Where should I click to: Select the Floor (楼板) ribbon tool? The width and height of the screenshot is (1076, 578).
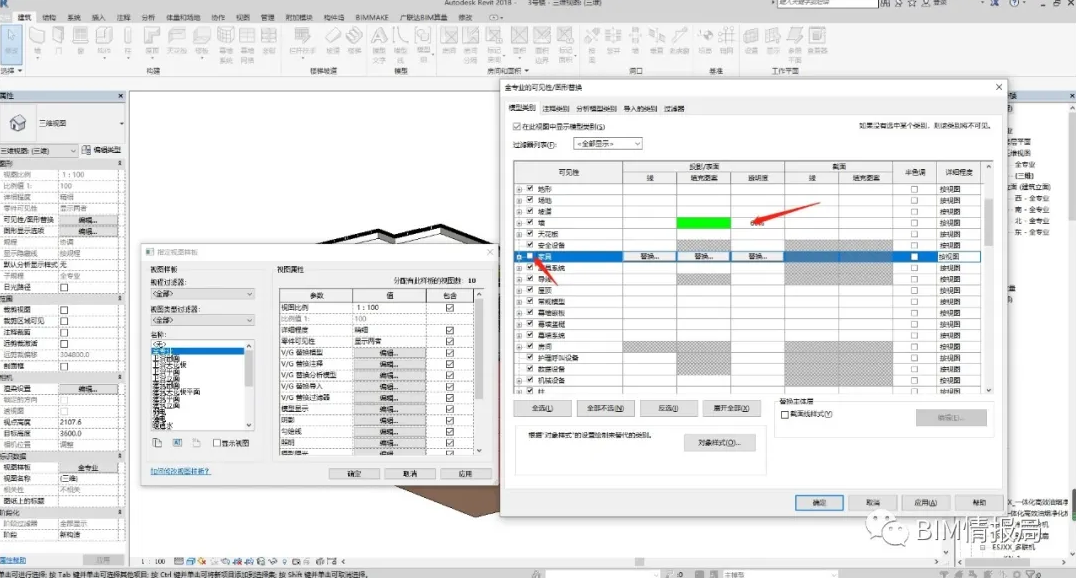pyautogui.click(x=202, y=40)
